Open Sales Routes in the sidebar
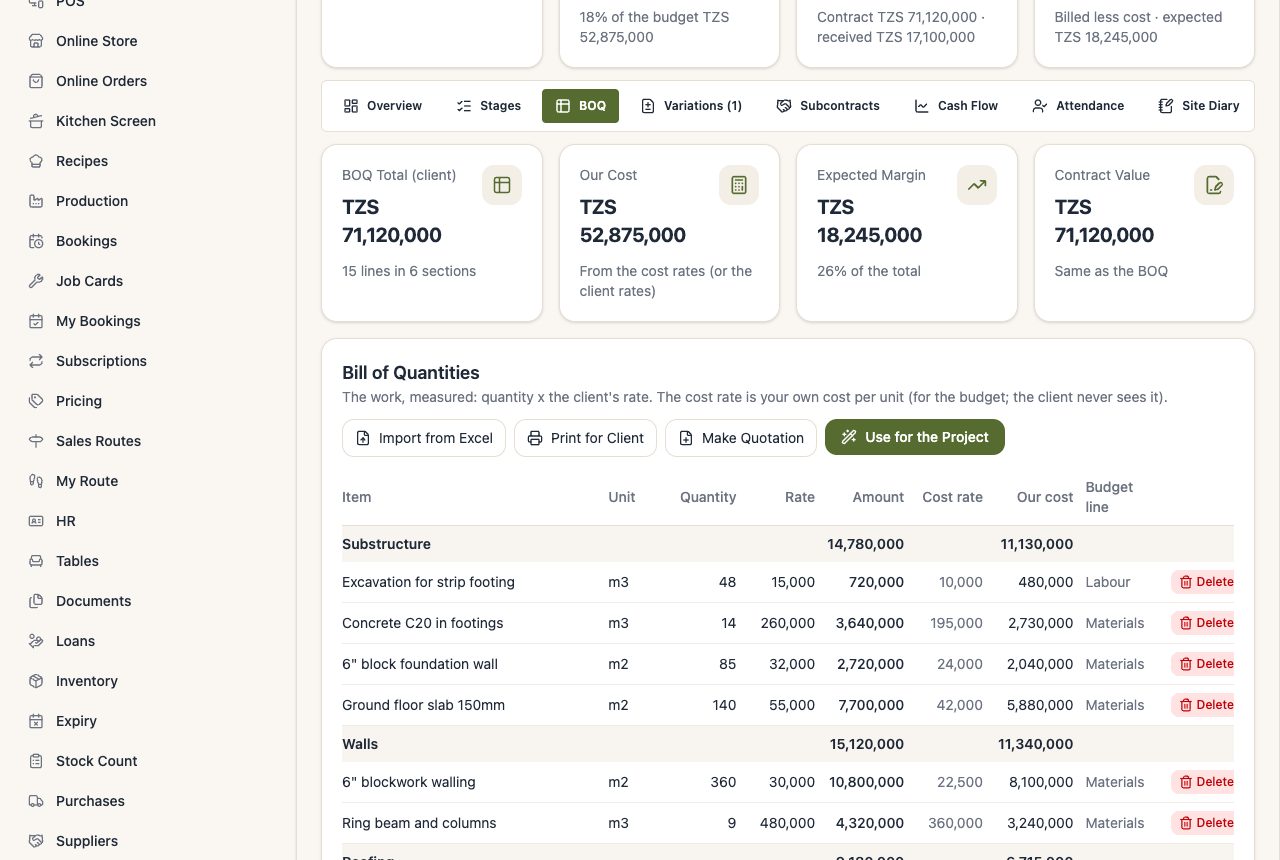The height and width of the screenshot is (860, 1280). 98,441
